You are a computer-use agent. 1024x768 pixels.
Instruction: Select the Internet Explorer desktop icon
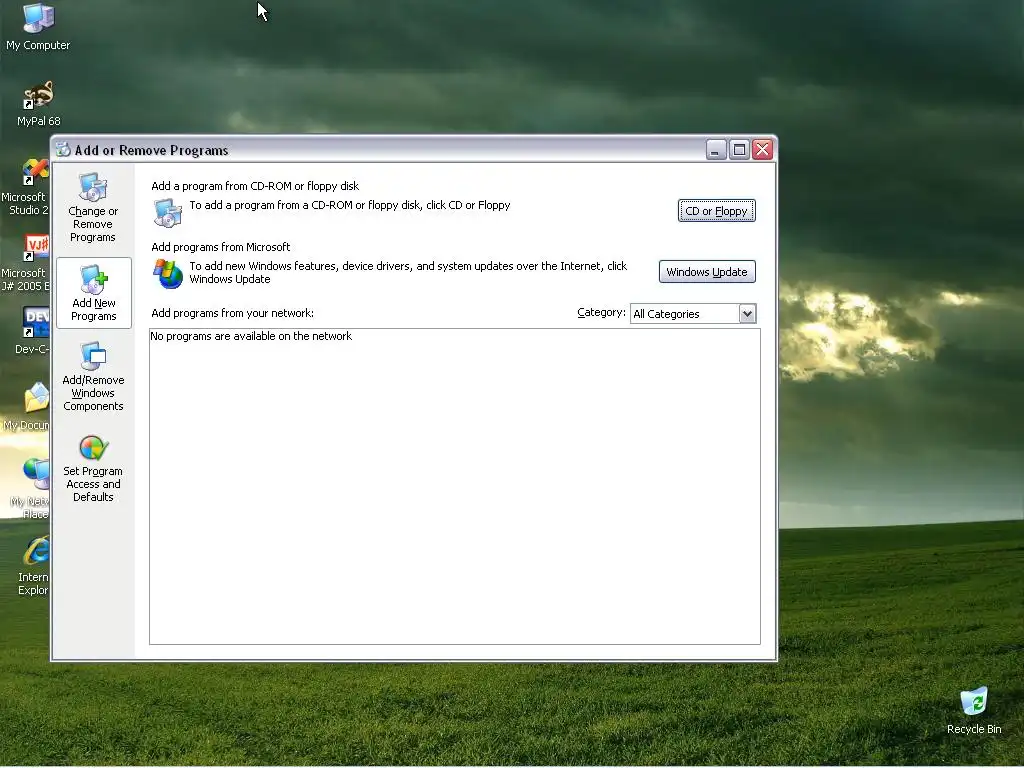[33, 566]
